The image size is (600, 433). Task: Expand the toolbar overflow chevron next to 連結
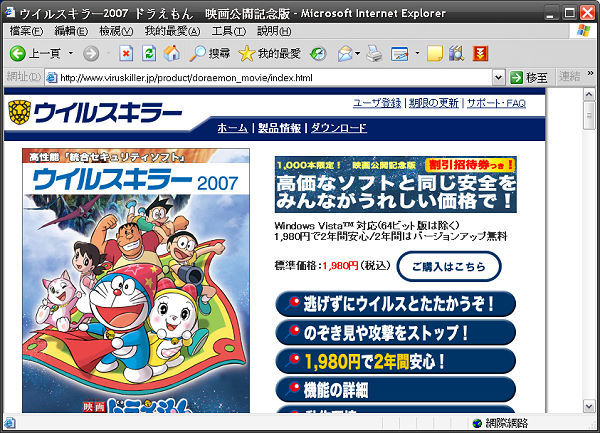(x=590, y=73)
